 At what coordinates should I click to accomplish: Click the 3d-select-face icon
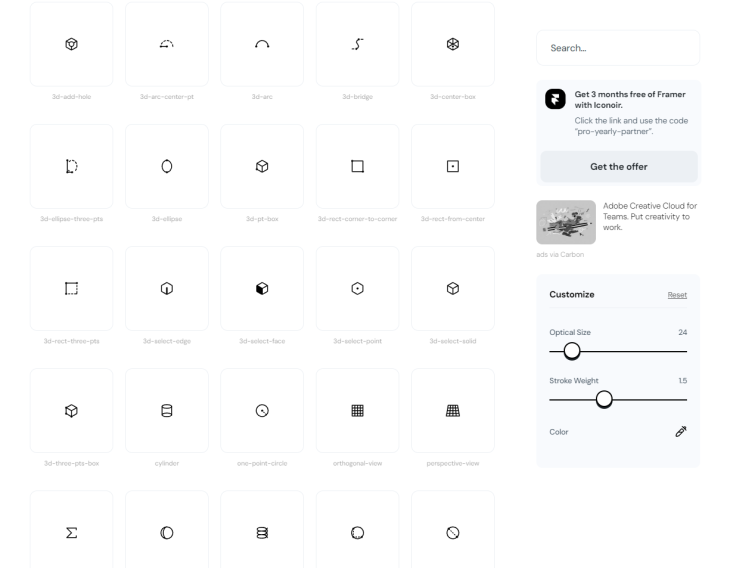262,288
